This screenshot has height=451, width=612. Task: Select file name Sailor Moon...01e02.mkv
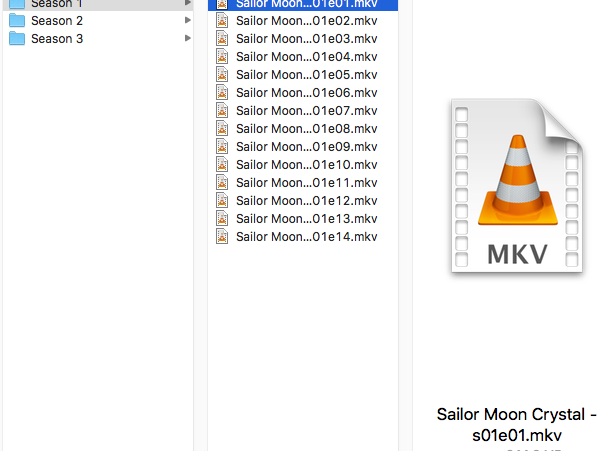[307, 21]
